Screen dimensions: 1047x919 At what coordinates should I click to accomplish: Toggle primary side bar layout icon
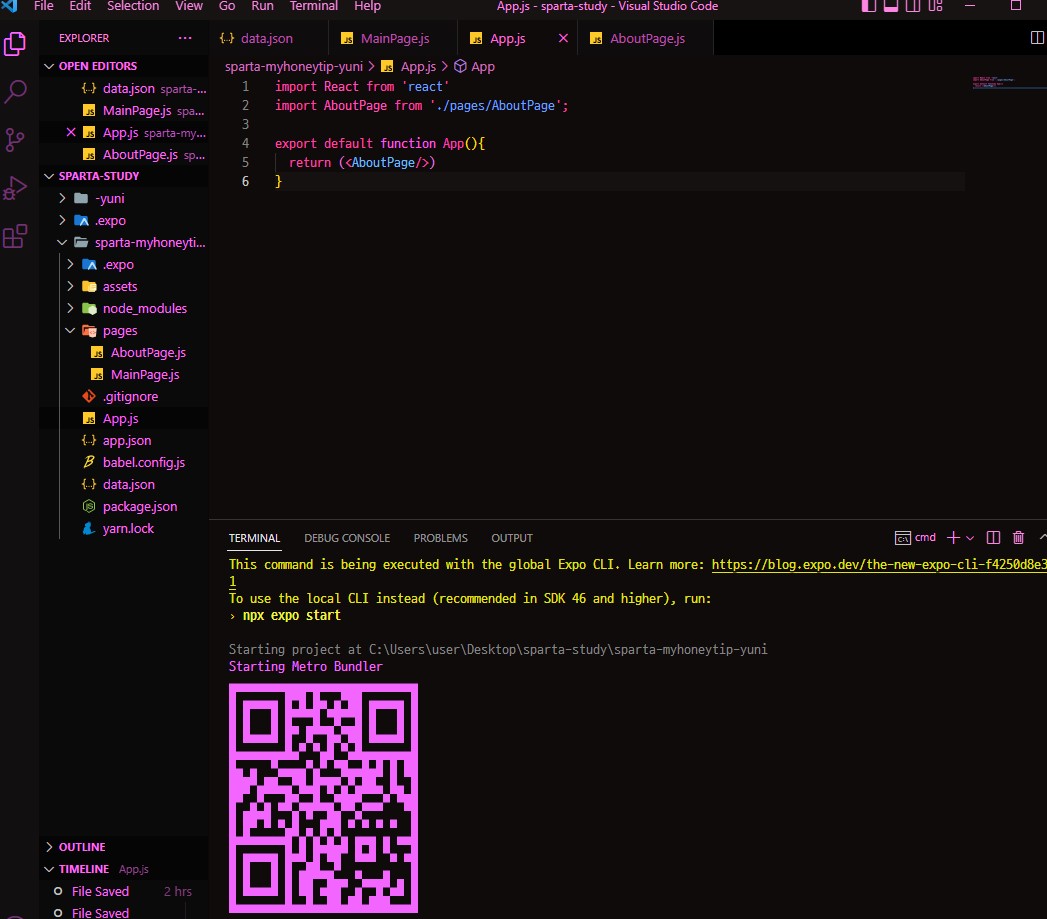(x=869, y=6)
